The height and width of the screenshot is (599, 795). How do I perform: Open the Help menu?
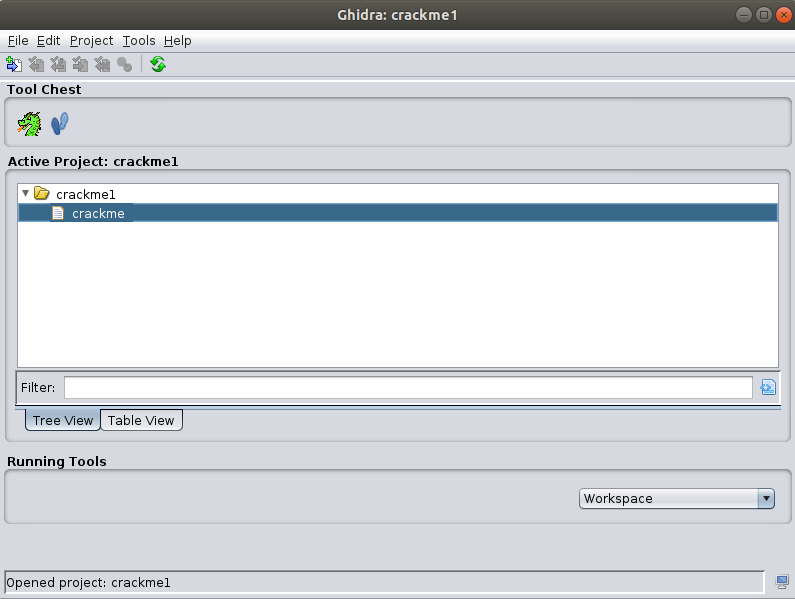(177, 41)
